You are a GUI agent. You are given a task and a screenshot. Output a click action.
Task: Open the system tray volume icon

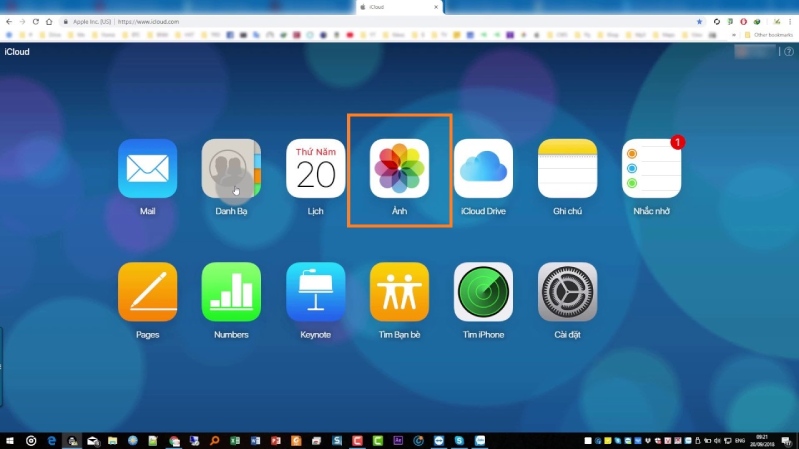pos(717,441)
